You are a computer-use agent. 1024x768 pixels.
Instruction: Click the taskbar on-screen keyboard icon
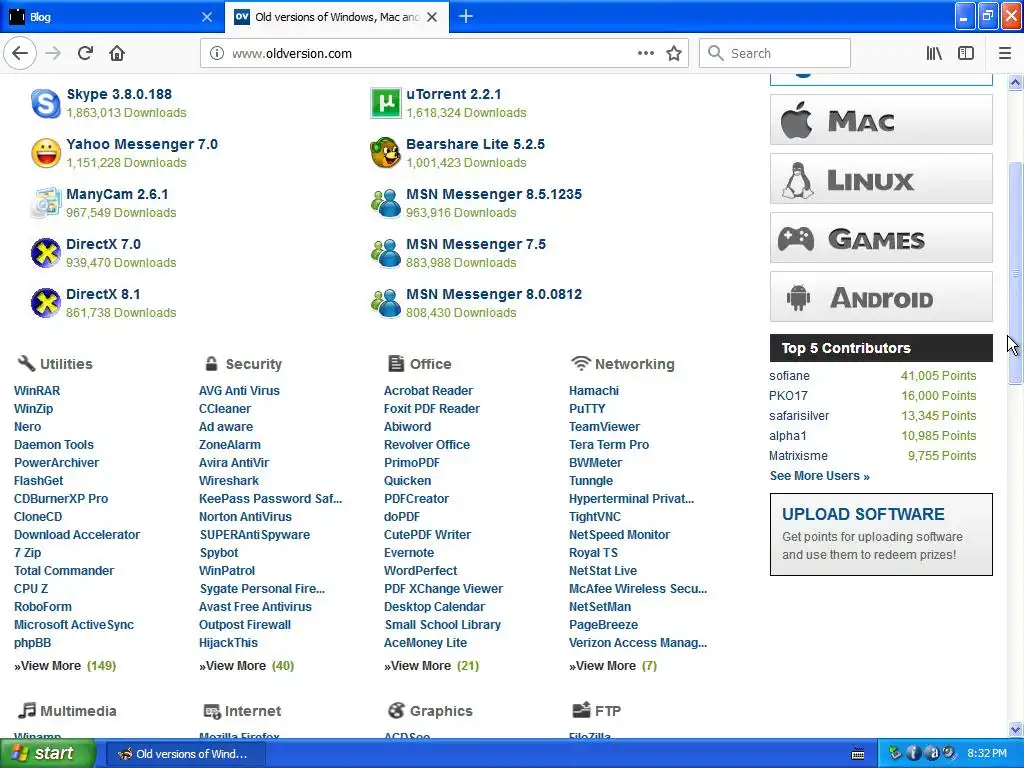pos(858,754)
